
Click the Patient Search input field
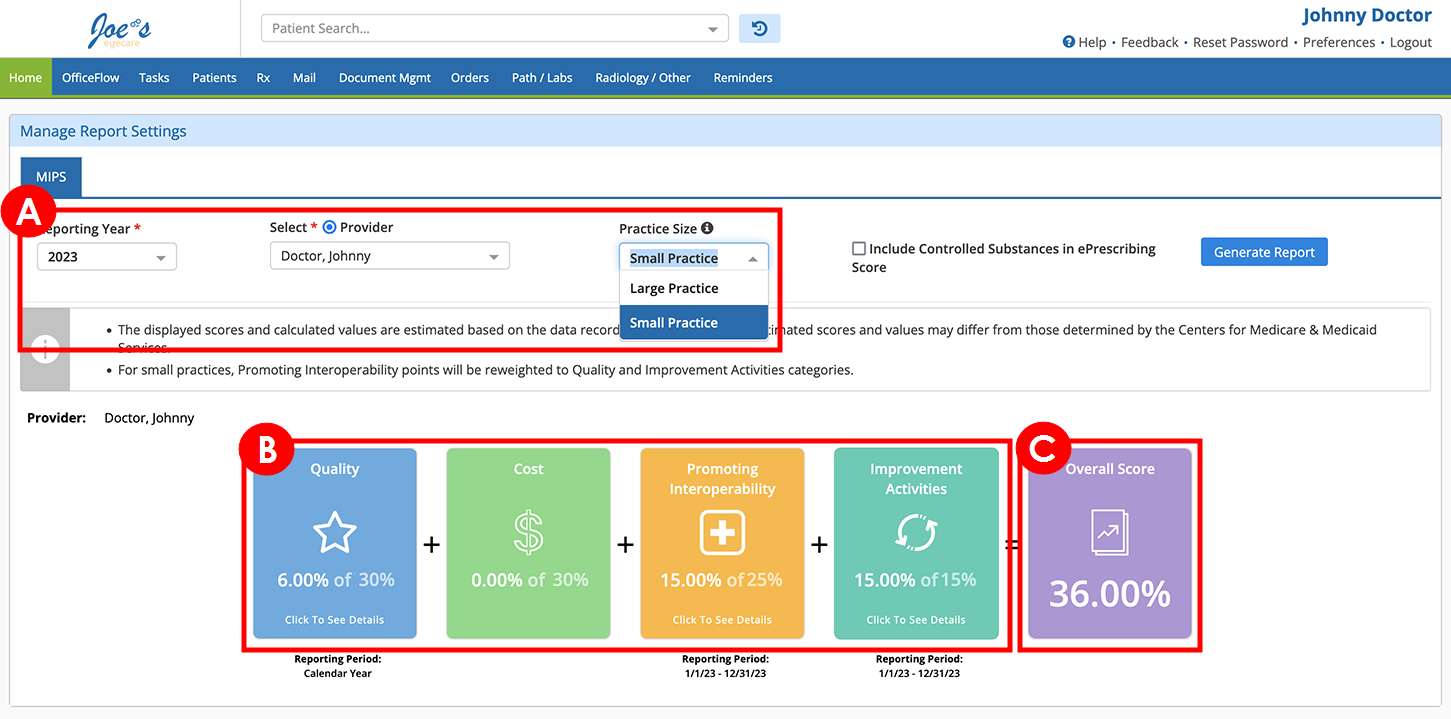click(x=484, y=29)
